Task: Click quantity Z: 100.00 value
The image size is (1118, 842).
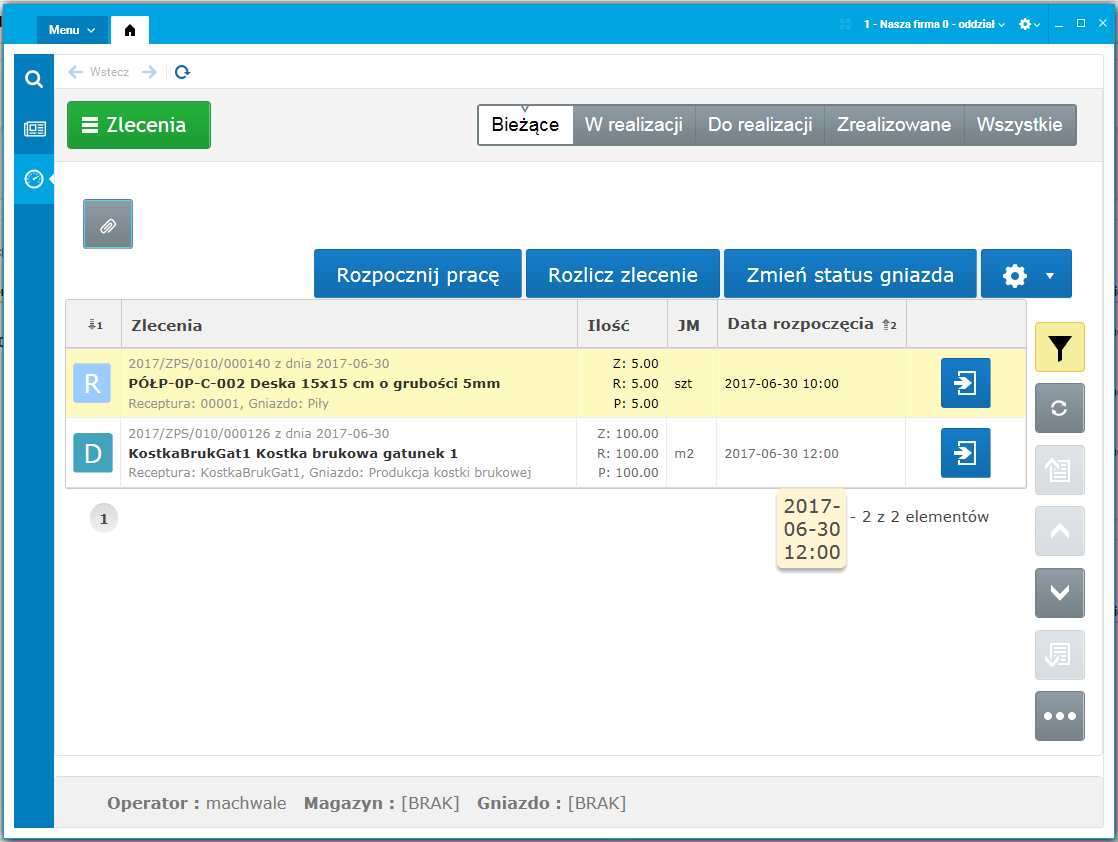Action: pos(627,433)
